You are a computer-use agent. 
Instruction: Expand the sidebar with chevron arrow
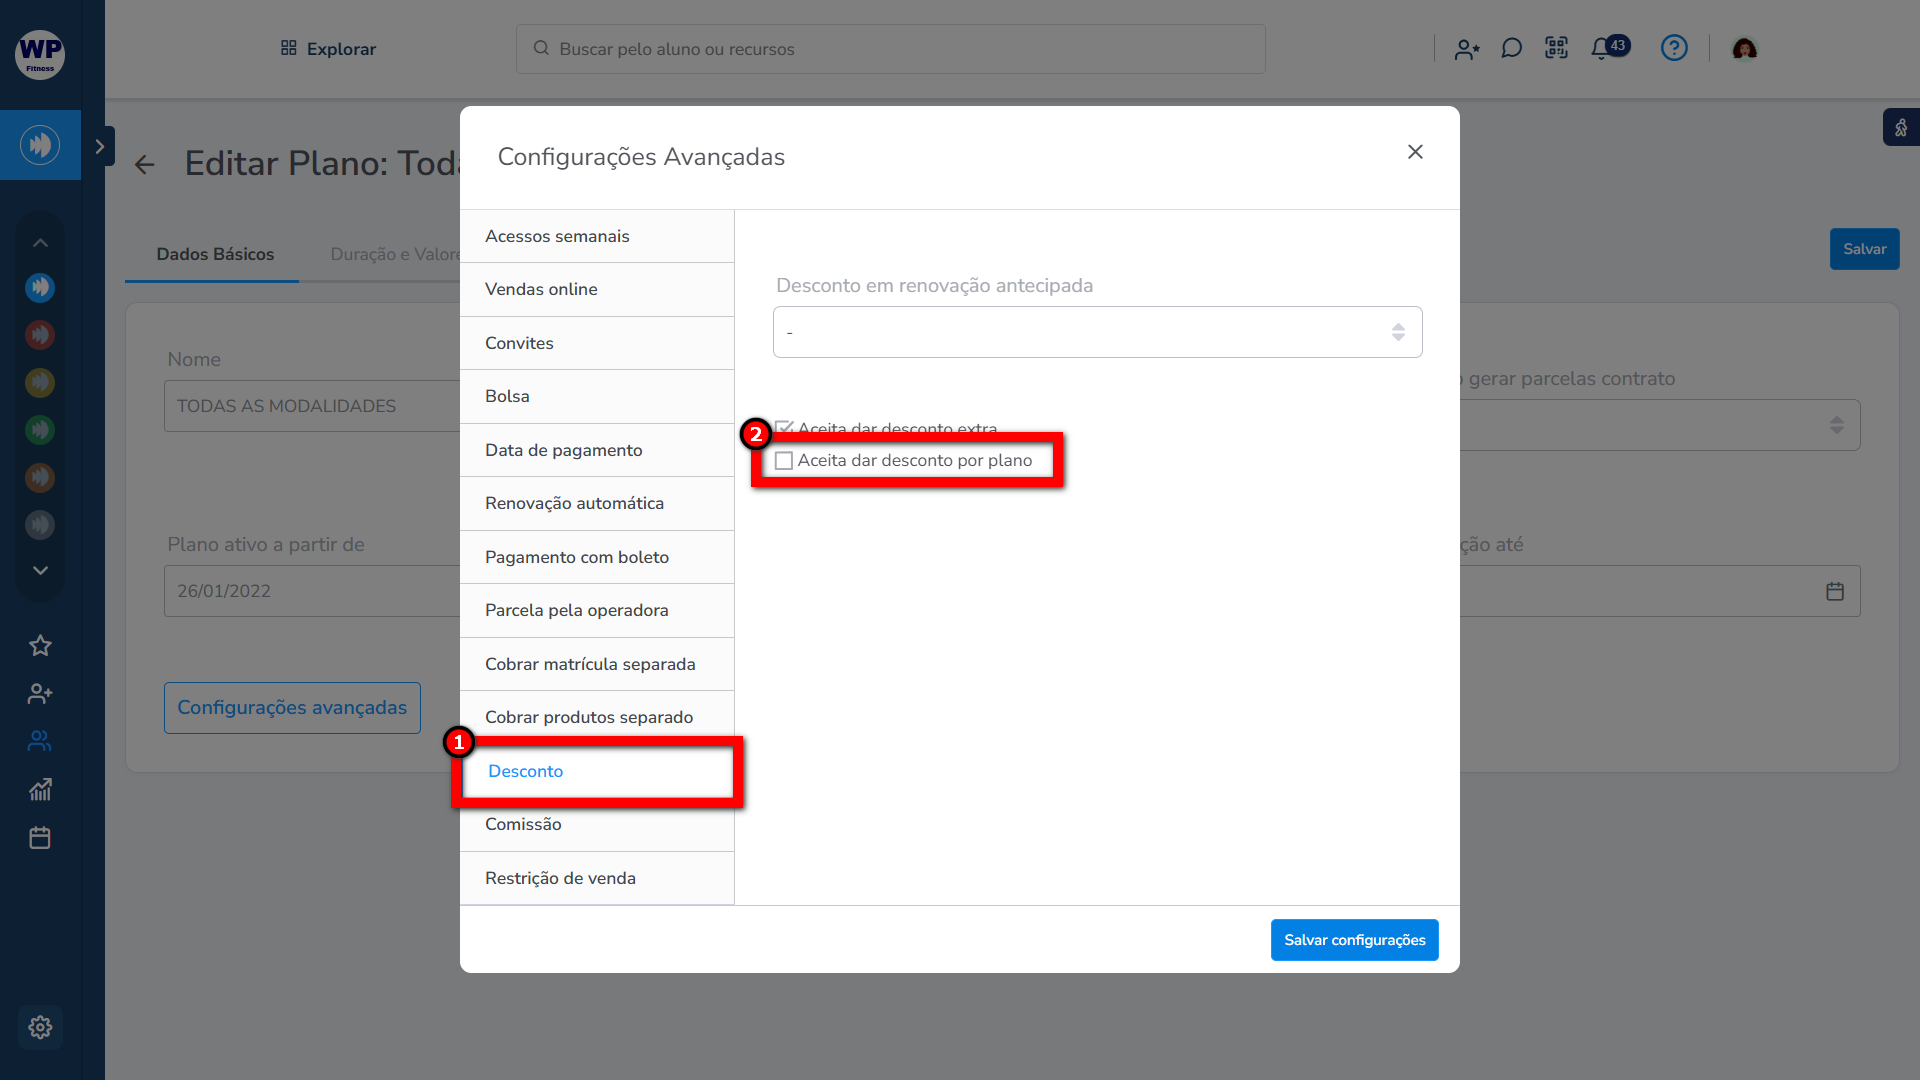[x=99, y=146]
